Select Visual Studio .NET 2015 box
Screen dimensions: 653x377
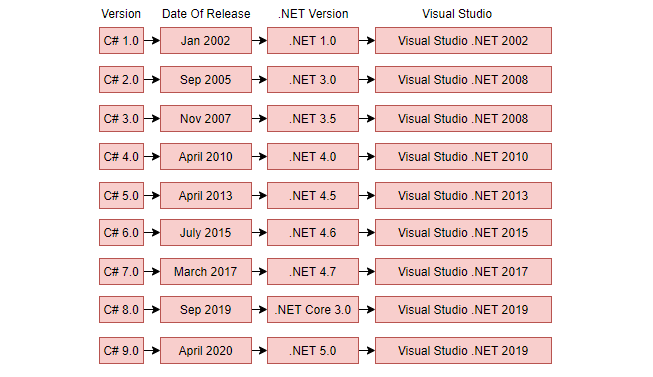(463, 232)
